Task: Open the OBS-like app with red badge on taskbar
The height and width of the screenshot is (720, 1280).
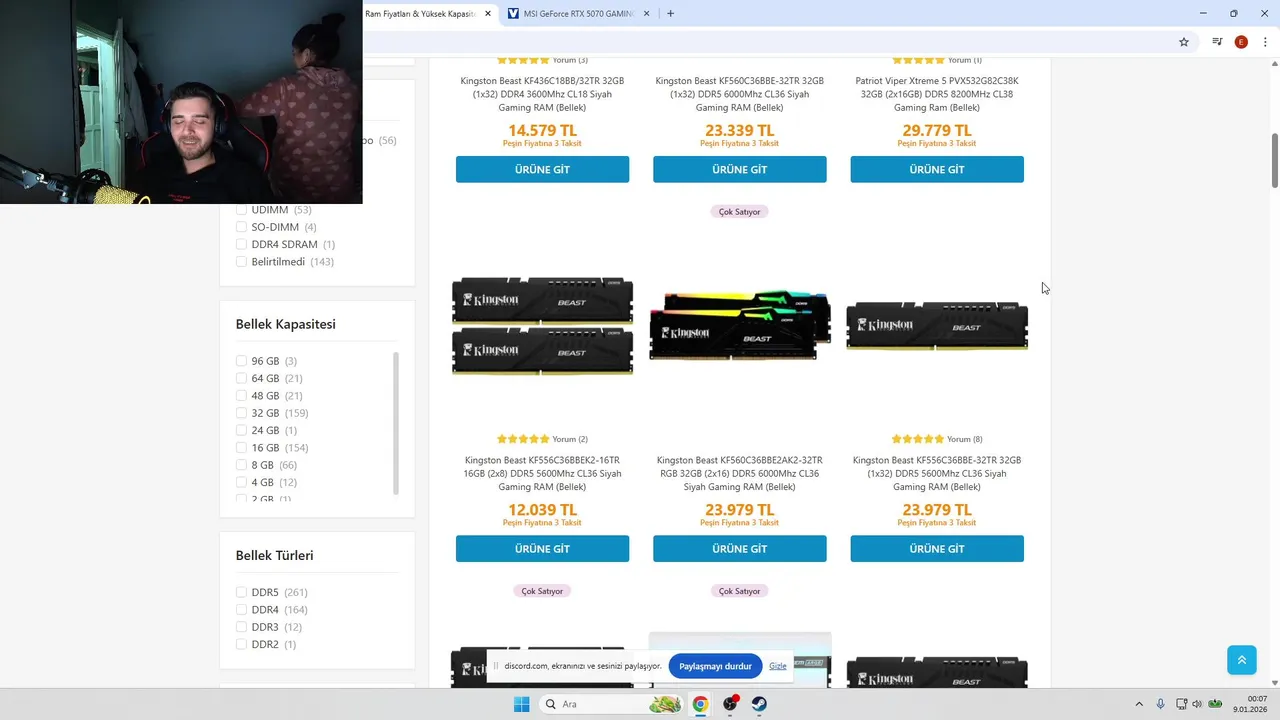Action: 730,704
